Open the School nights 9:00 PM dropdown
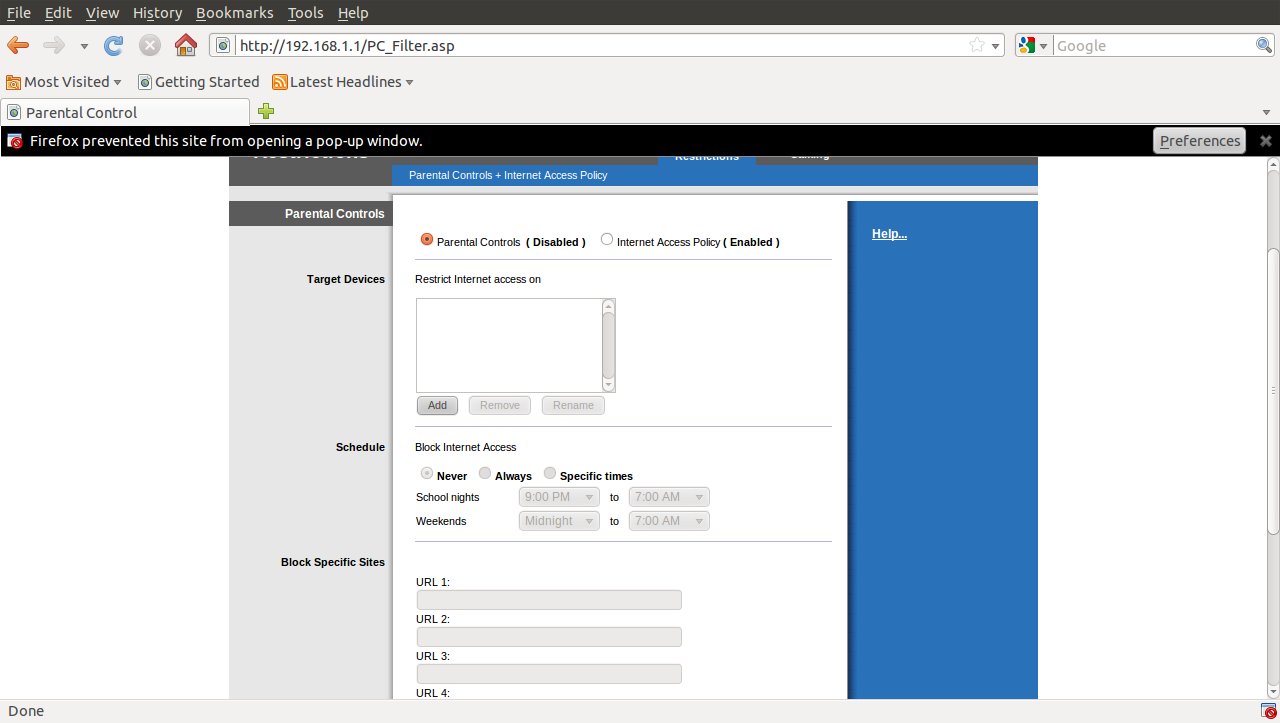The width and height of the screenshot is (1280, 723). 559,497
